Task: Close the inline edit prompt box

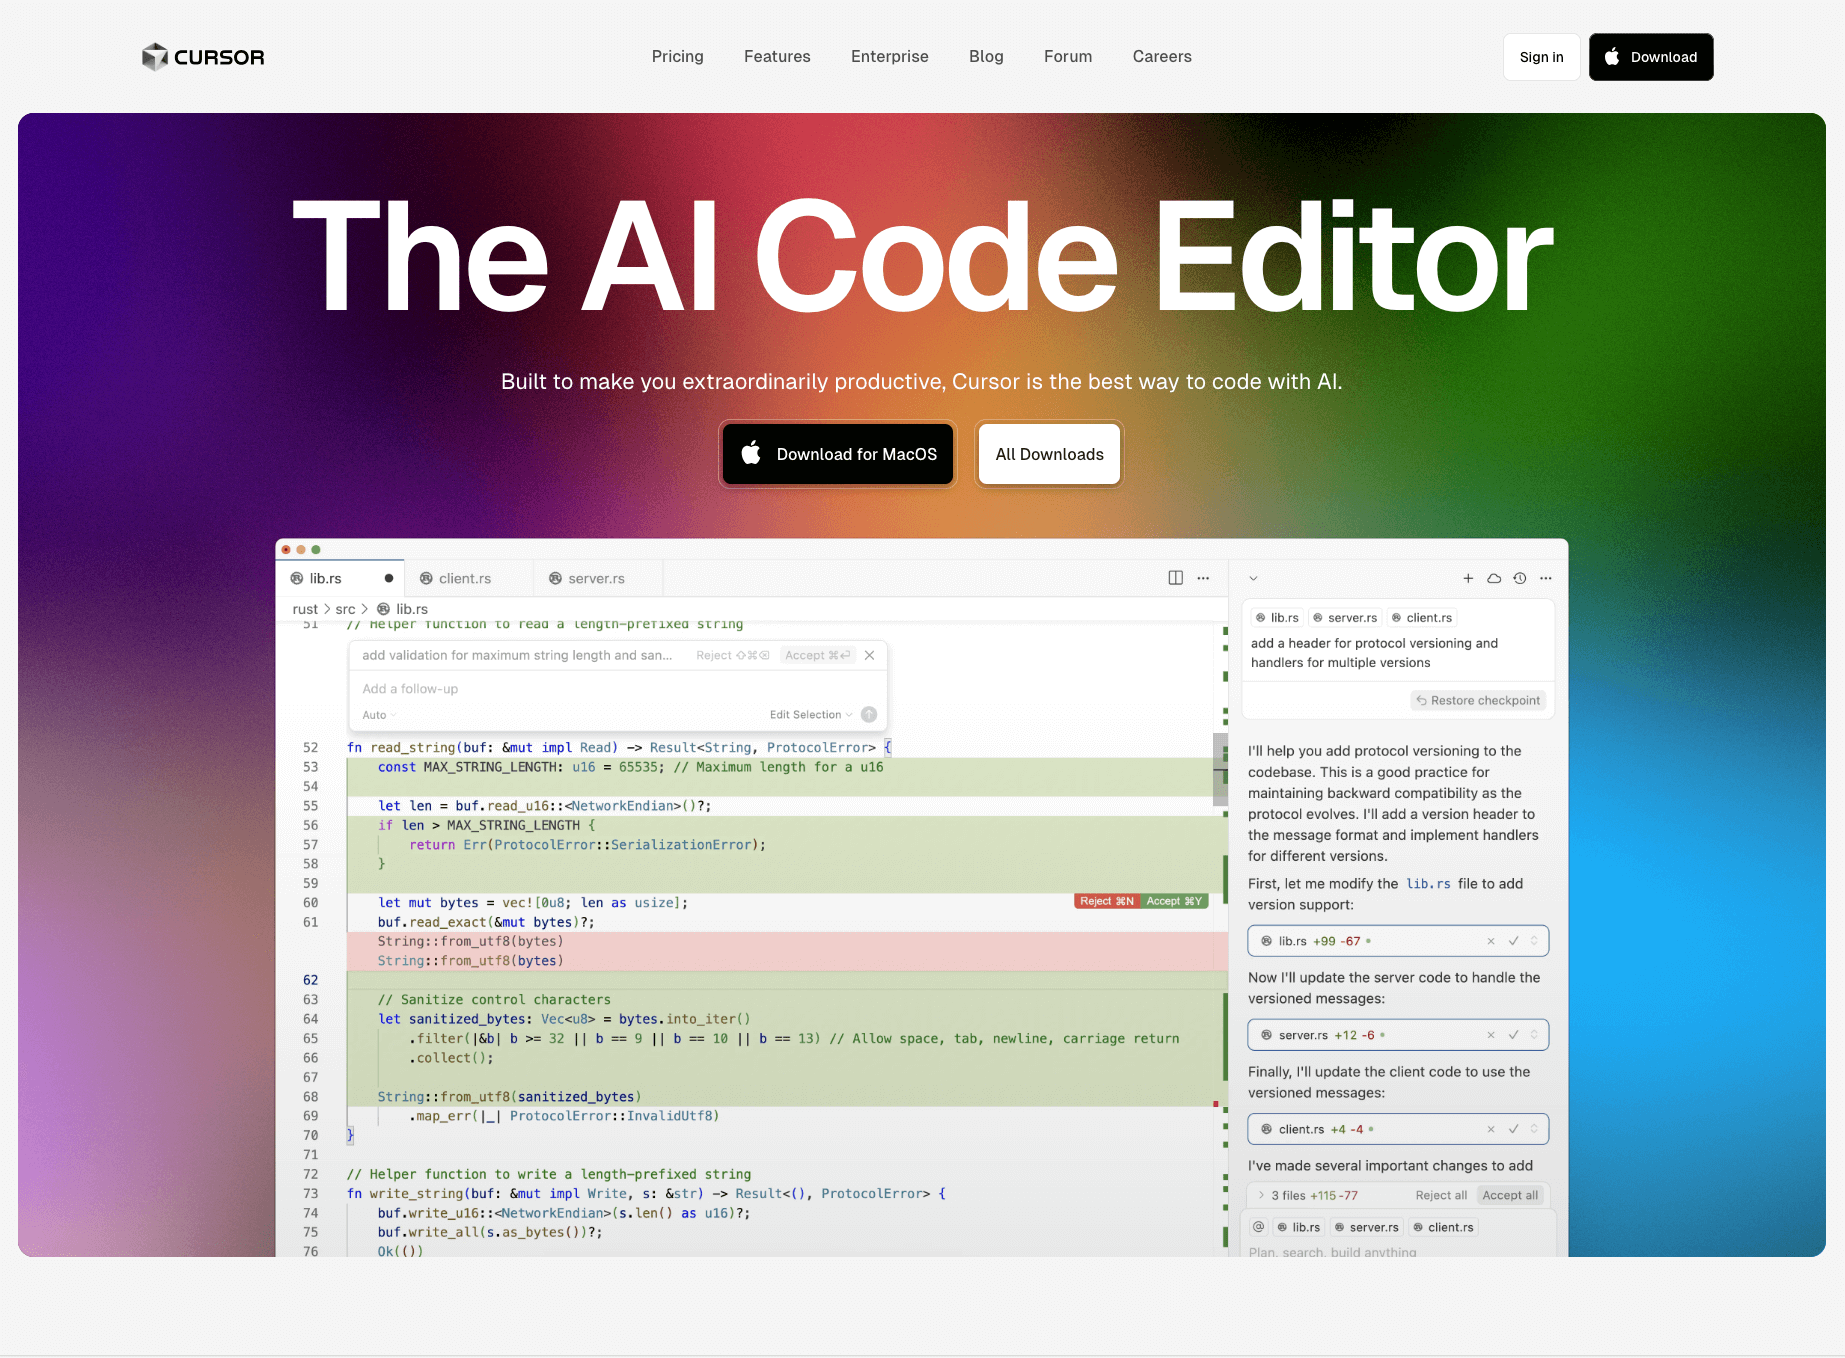Action: point(870,655)
